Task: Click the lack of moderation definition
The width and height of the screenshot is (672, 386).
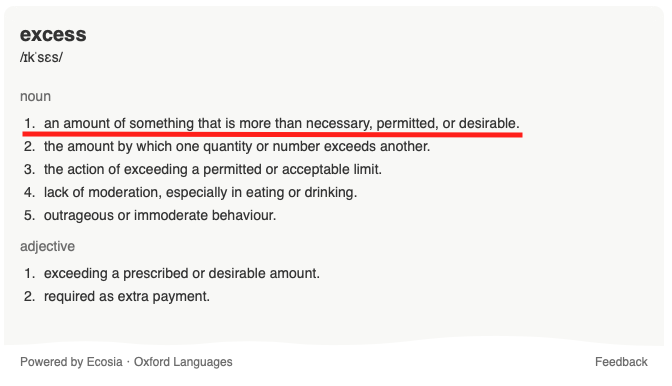Action: click(200, 192)
